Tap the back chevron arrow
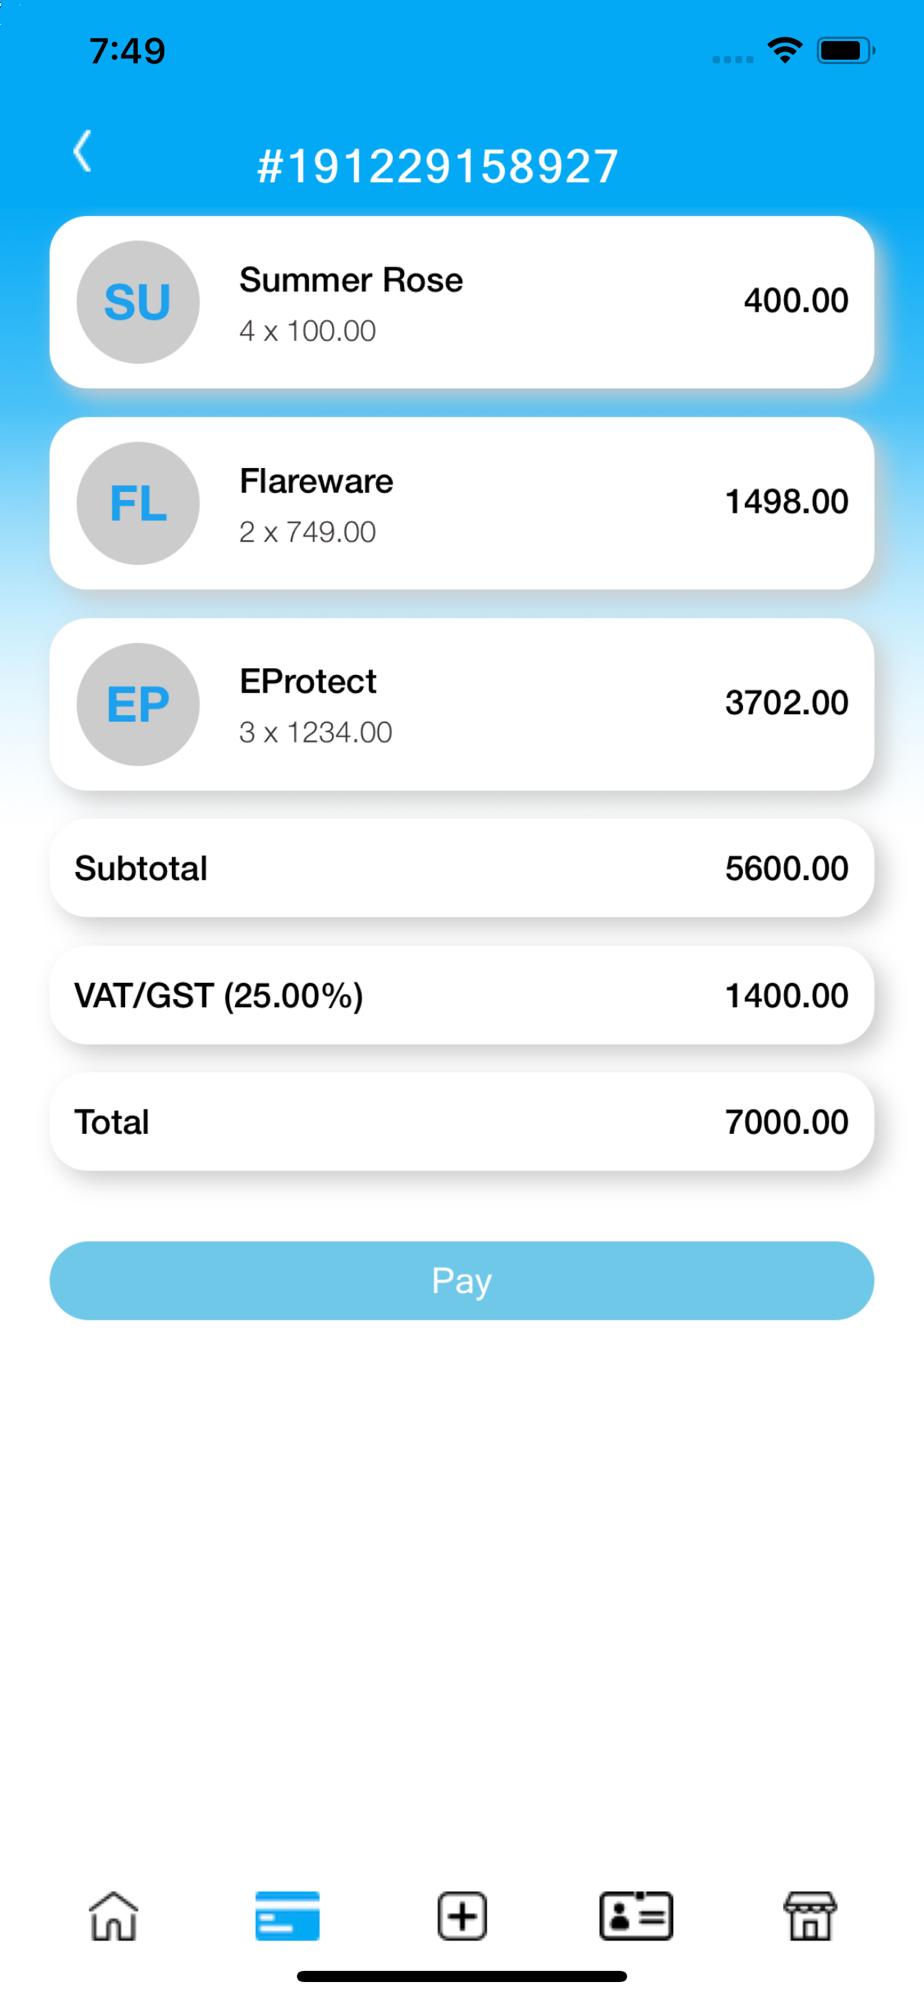The image size is (924, 2000). coord(83,151)
